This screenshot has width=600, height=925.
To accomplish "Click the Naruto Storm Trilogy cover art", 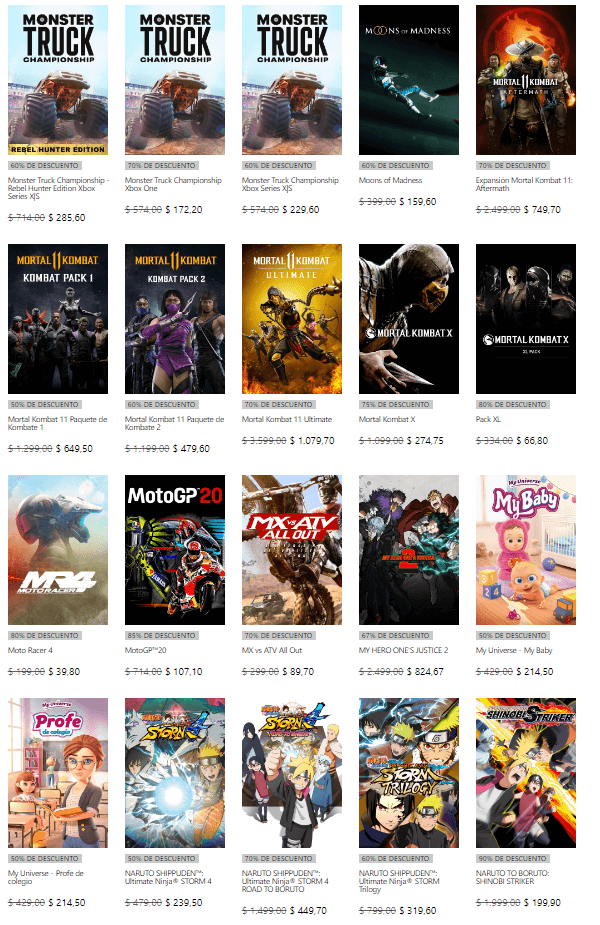I will 409,773.
